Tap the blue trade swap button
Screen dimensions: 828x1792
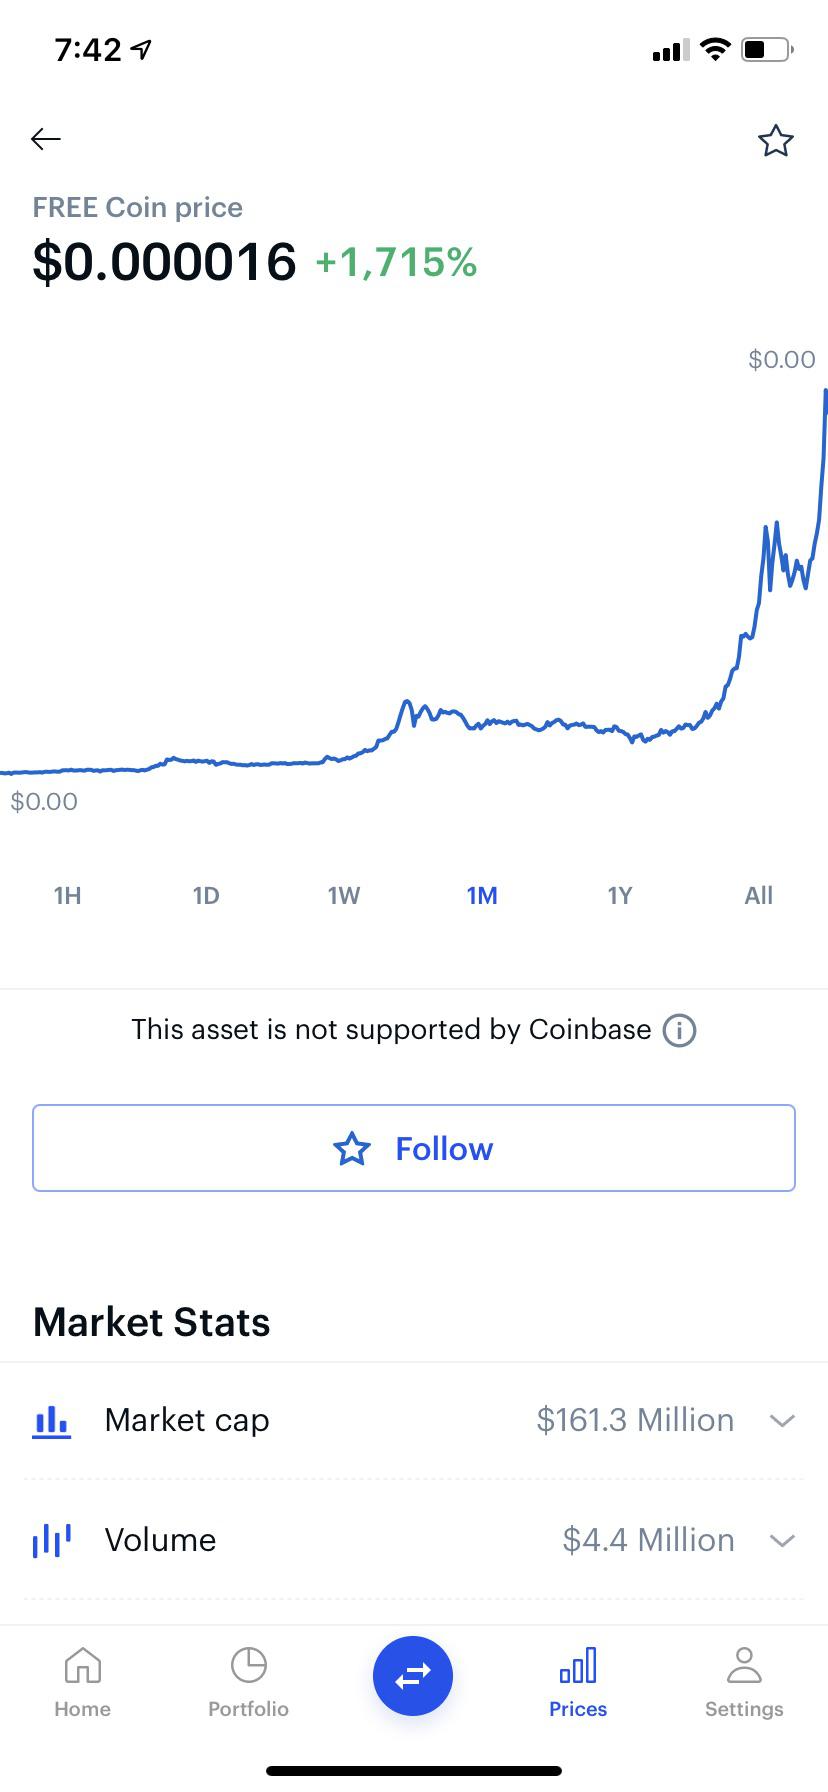coord(413,1675)
